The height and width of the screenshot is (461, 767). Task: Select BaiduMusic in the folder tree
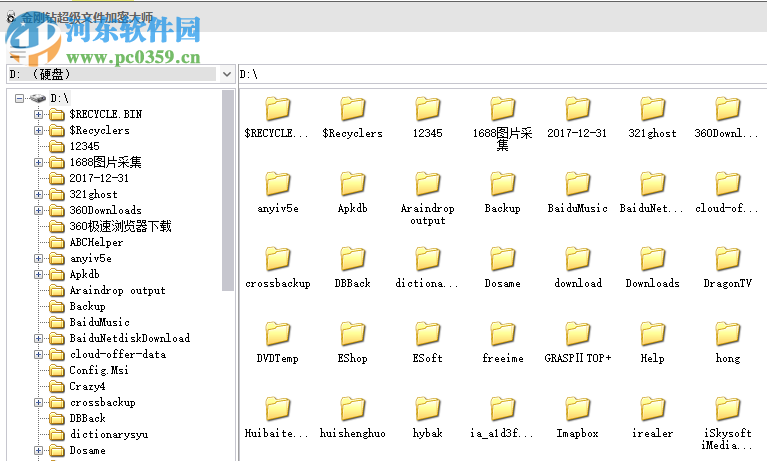point(99,323)
